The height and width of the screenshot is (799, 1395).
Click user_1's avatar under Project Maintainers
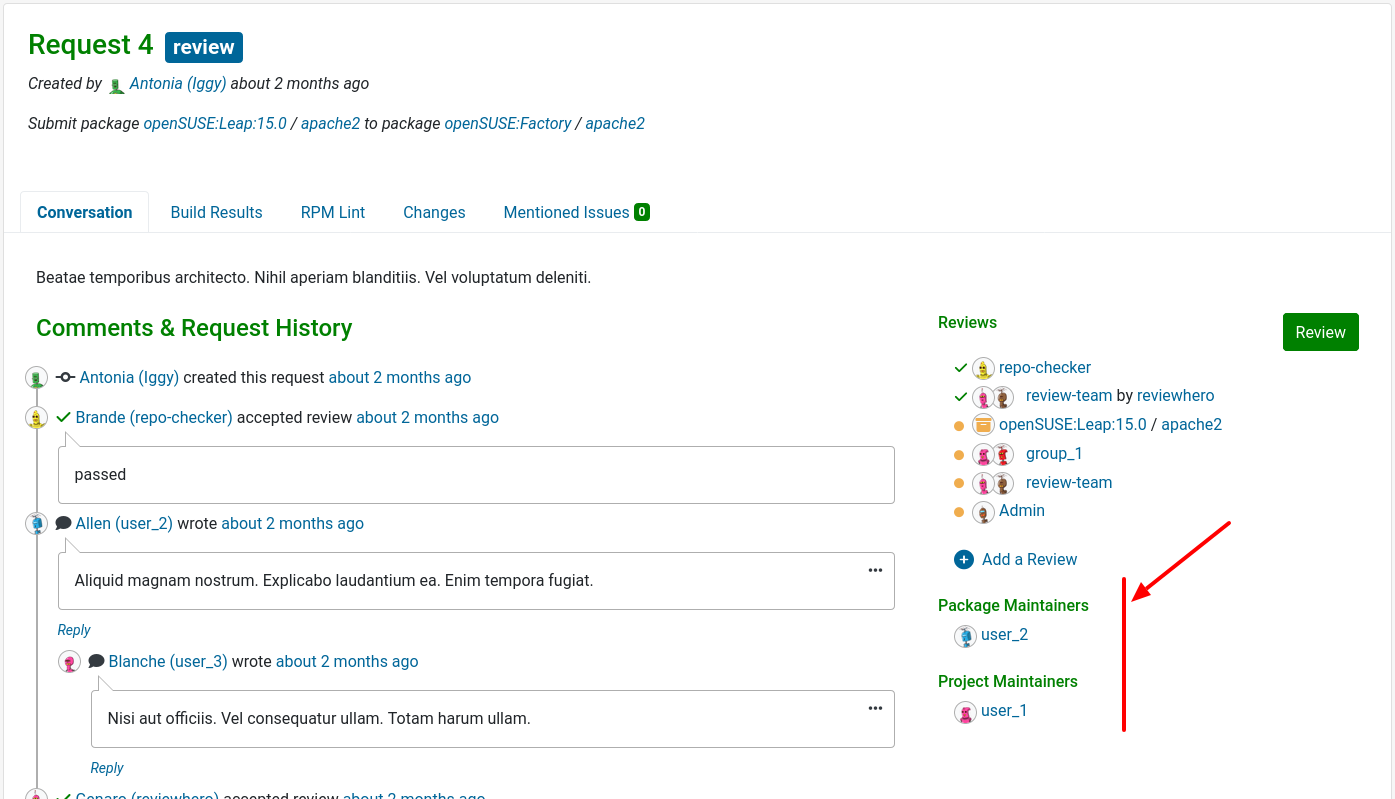pos(964,711)
